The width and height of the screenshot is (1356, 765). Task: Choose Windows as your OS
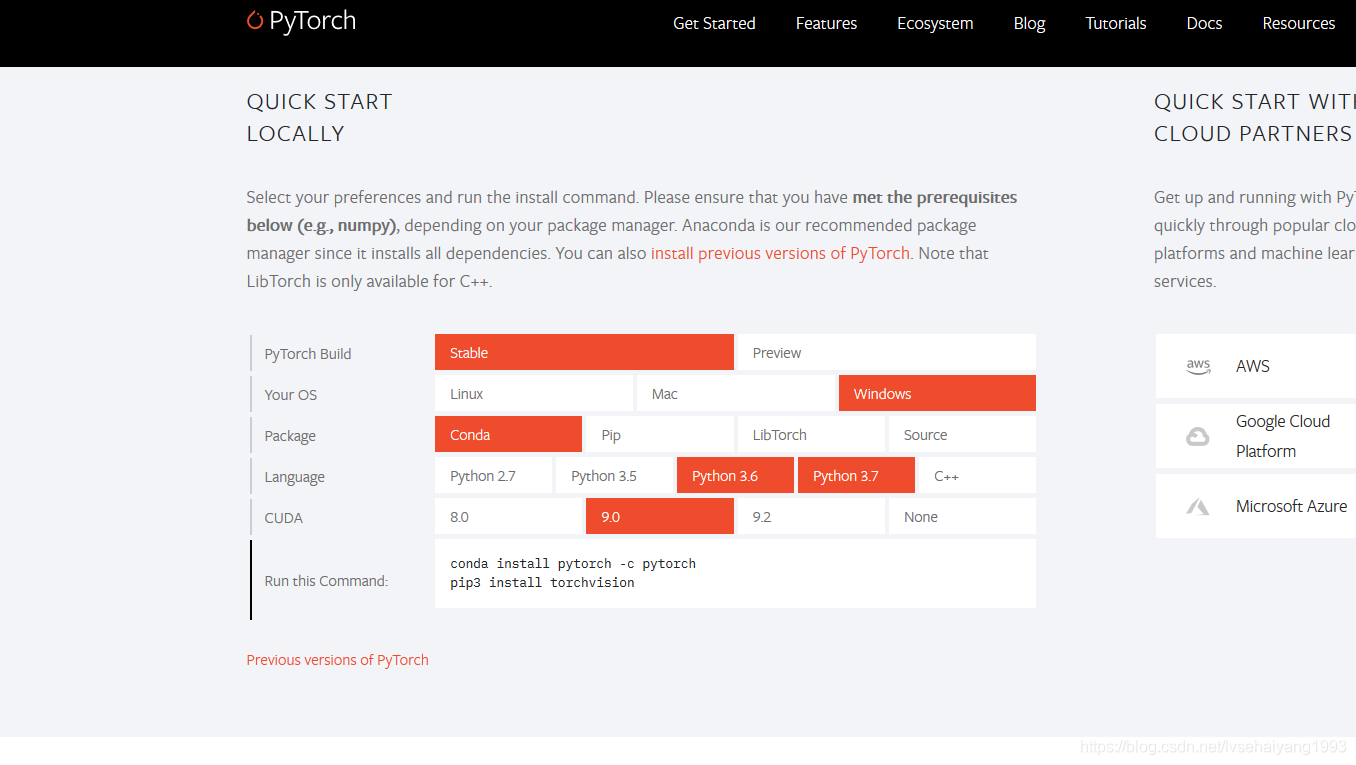coord(937,394)
